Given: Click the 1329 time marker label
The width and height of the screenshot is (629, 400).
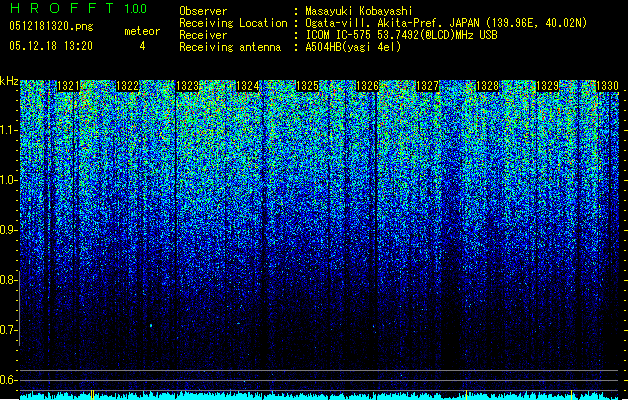Looking at the screenshot, I should pyautogui.click(x=548, y=86).
